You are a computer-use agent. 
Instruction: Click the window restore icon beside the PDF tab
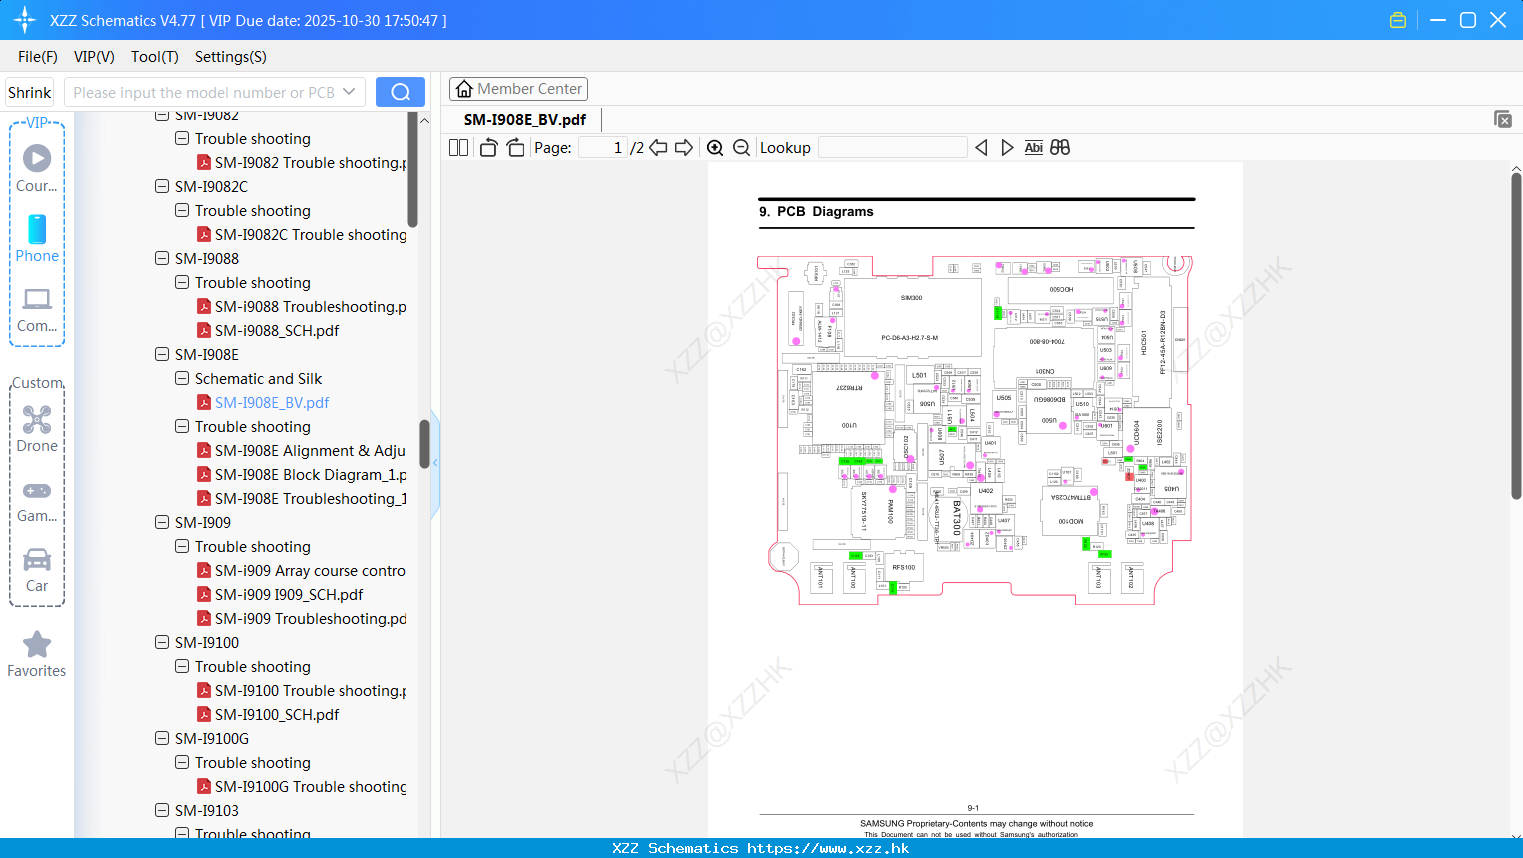pos(1503,119)
